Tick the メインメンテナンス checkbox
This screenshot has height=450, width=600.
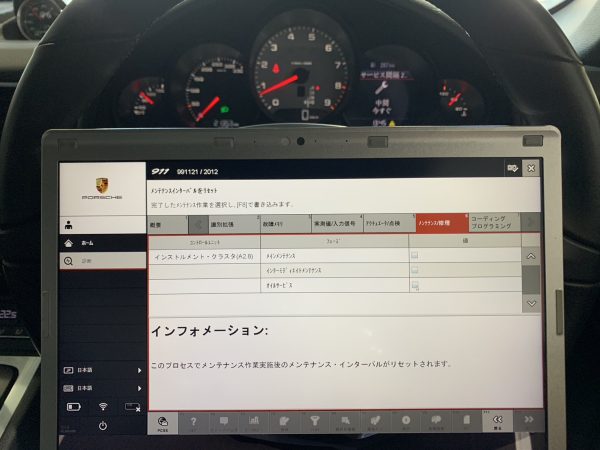click(414, 256)
